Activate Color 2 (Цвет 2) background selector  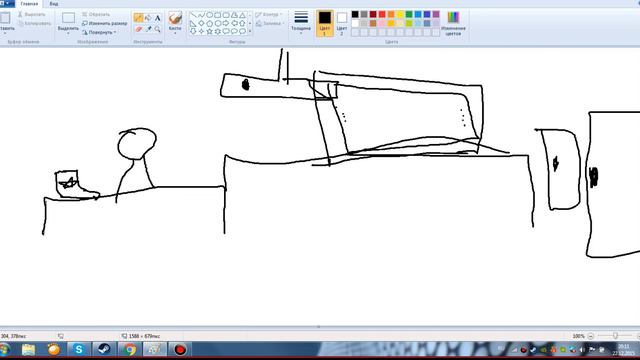pos(342,23)
